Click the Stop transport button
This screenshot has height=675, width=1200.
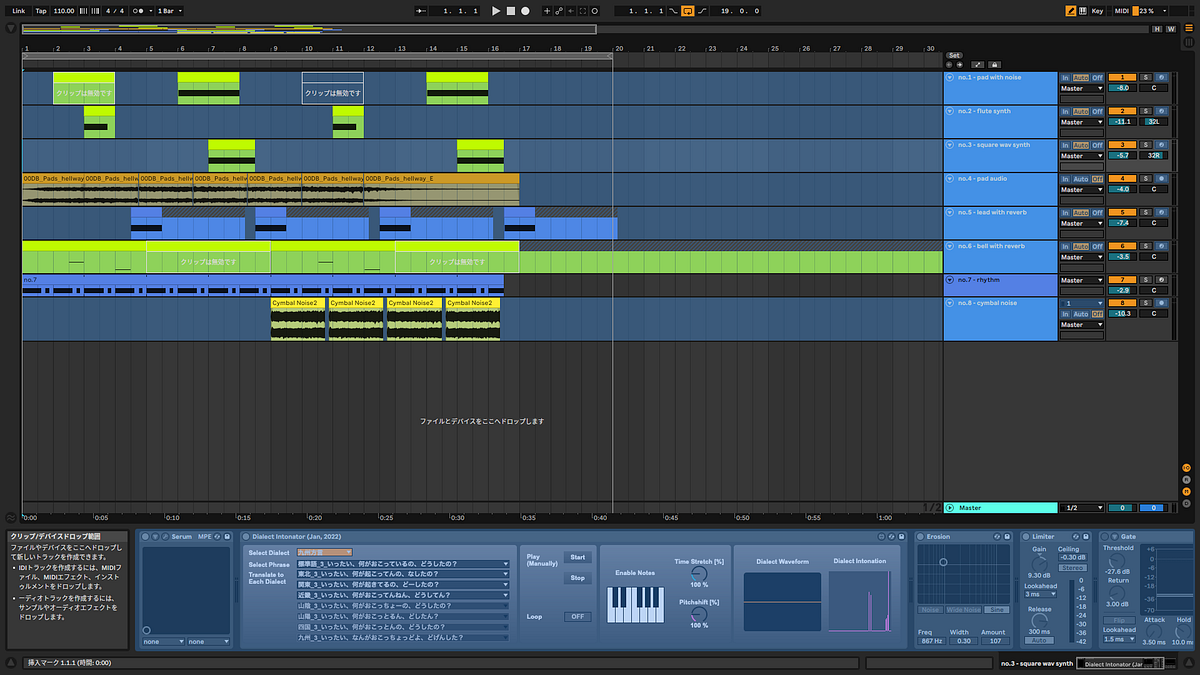[x=510, y=10]
